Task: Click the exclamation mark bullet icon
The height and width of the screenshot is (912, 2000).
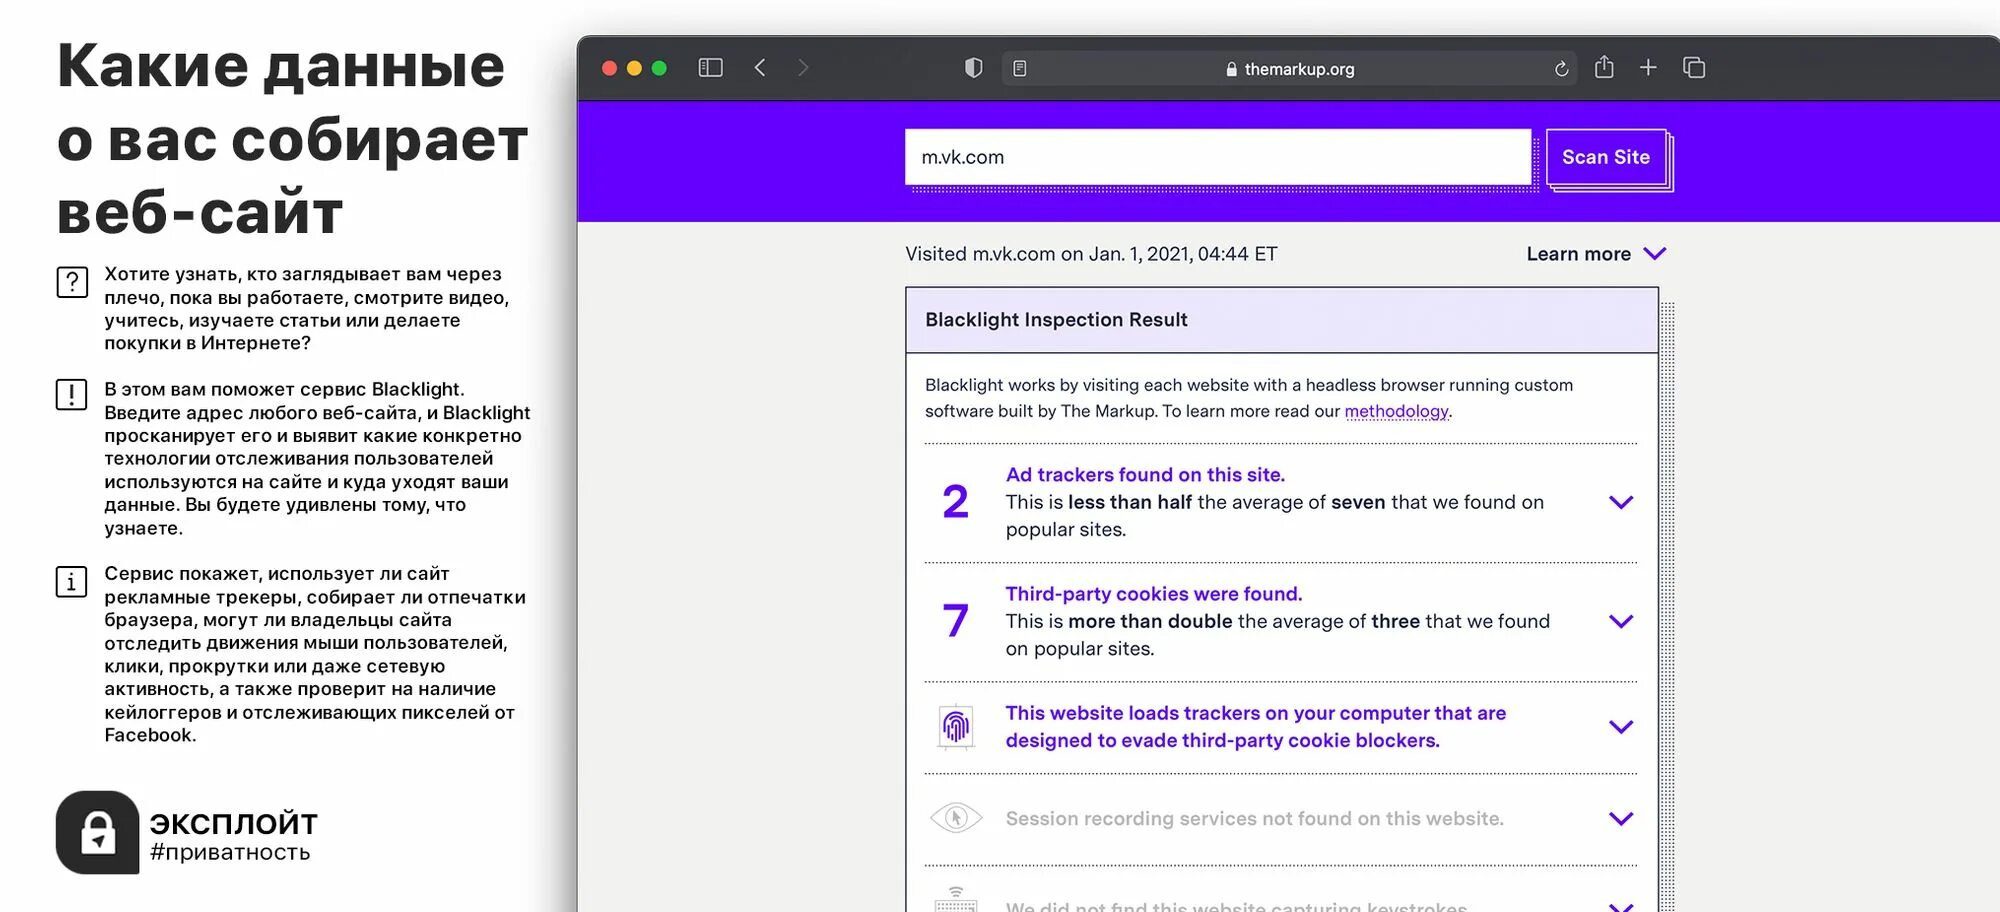Action: (72, 395)
